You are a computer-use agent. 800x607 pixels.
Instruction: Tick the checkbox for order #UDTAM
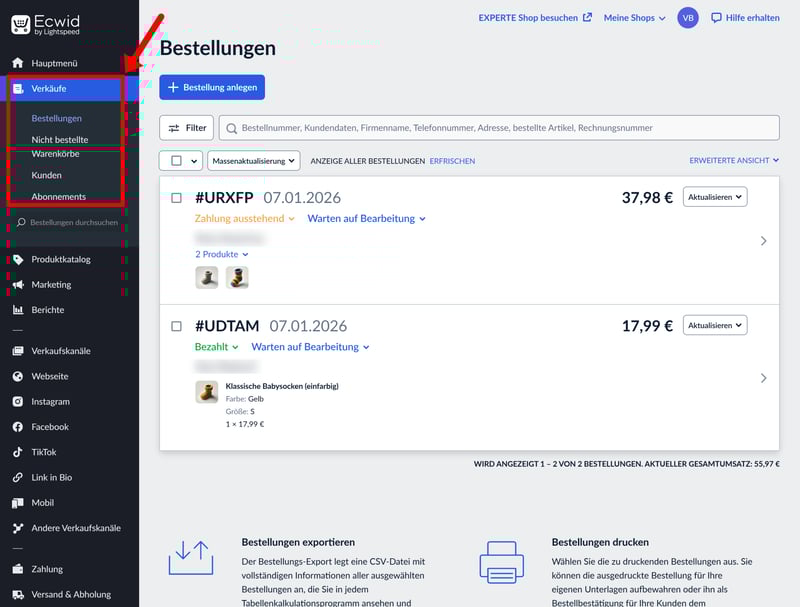(177, 326)
